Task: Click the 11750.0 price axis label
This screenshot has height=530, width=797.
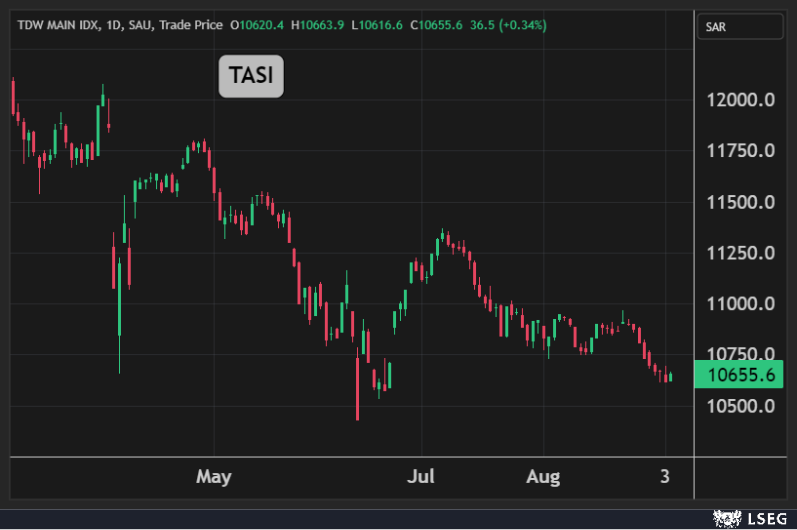Action: click(x=740, y=151)
